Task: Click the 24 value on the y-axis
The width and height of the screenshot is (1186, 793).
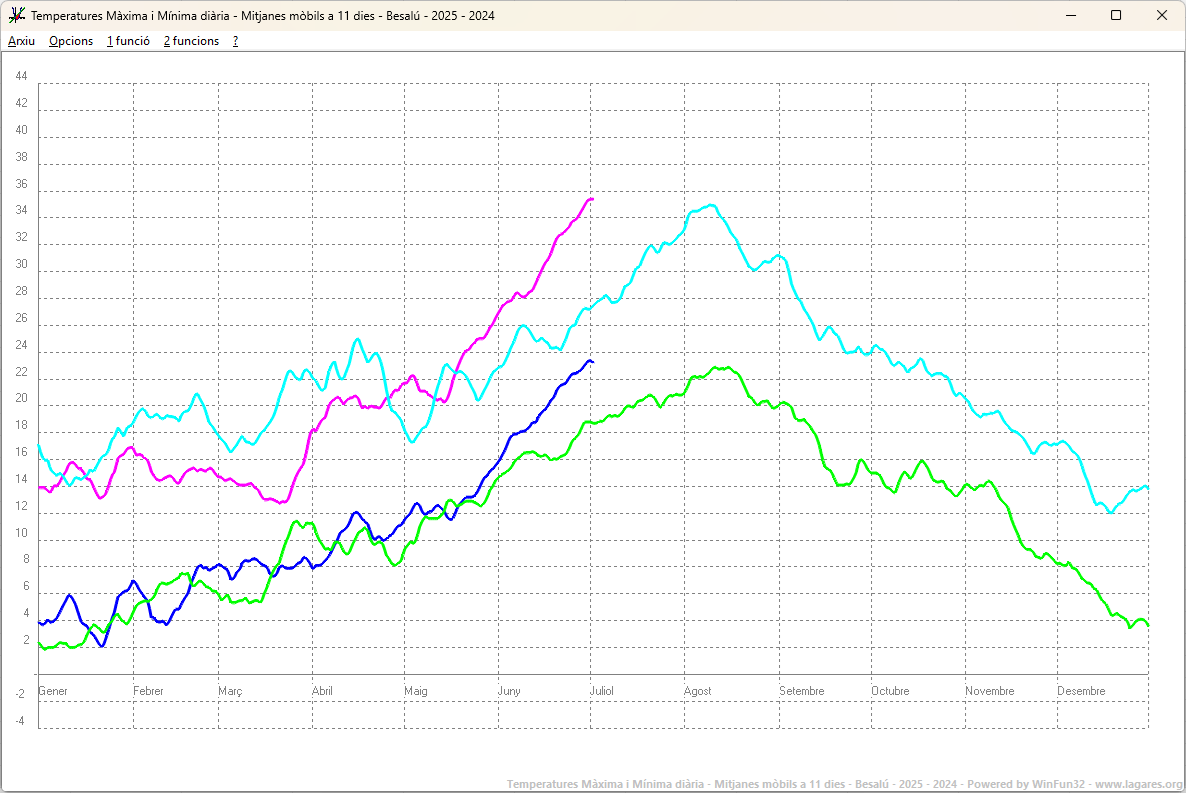Action: 21,345
